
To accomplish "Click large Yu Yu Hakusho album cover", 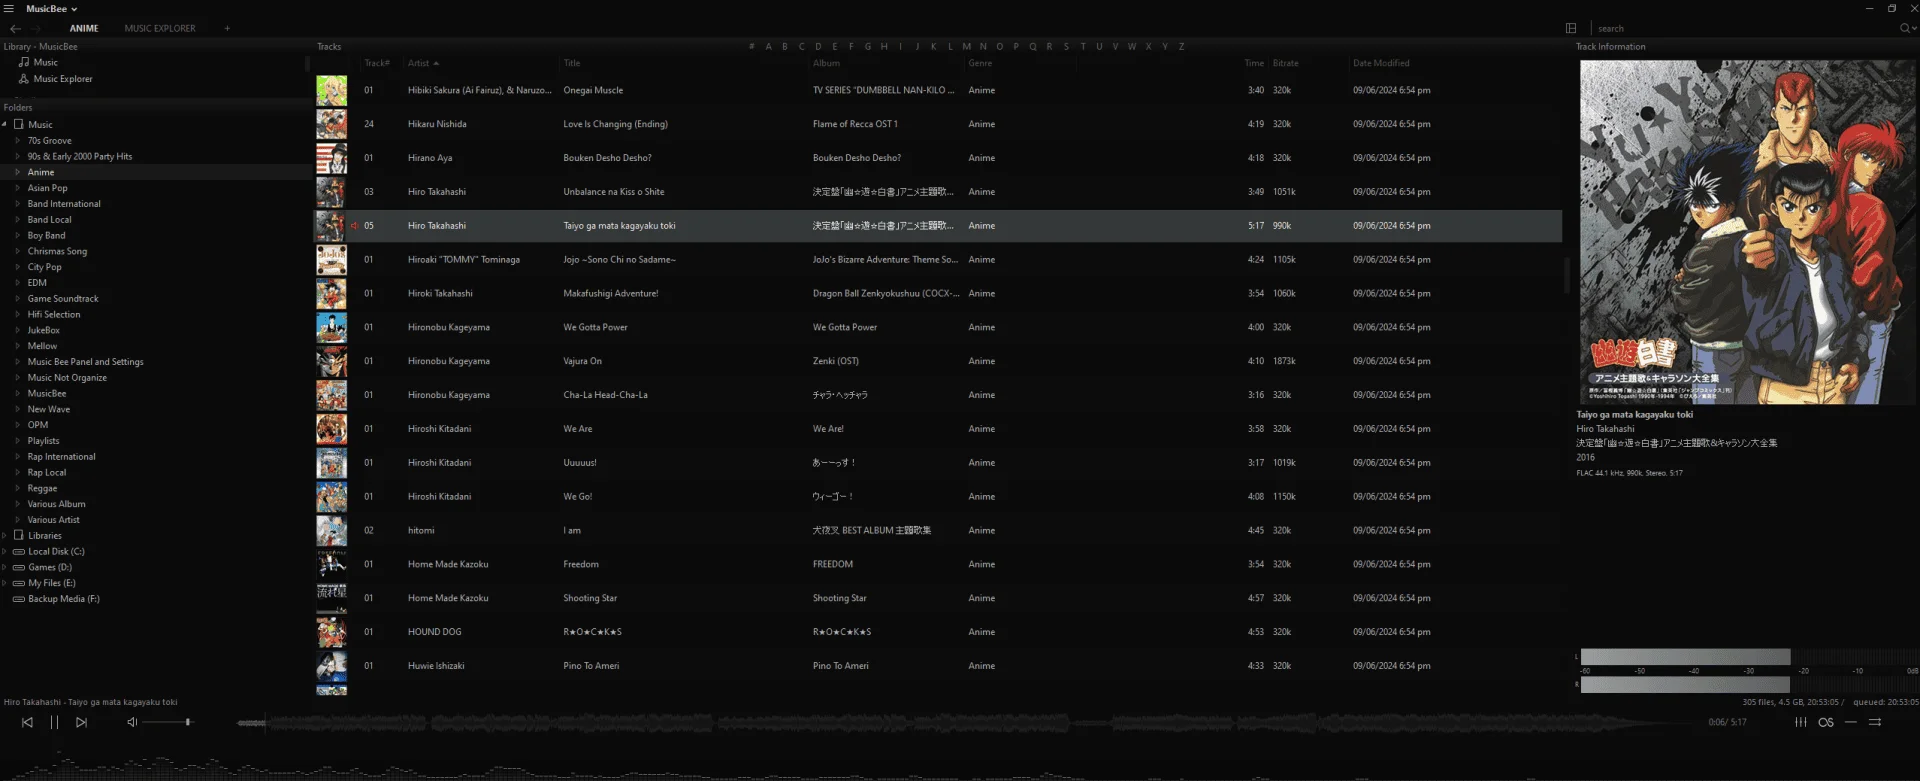I will [x=1746, y=232].
